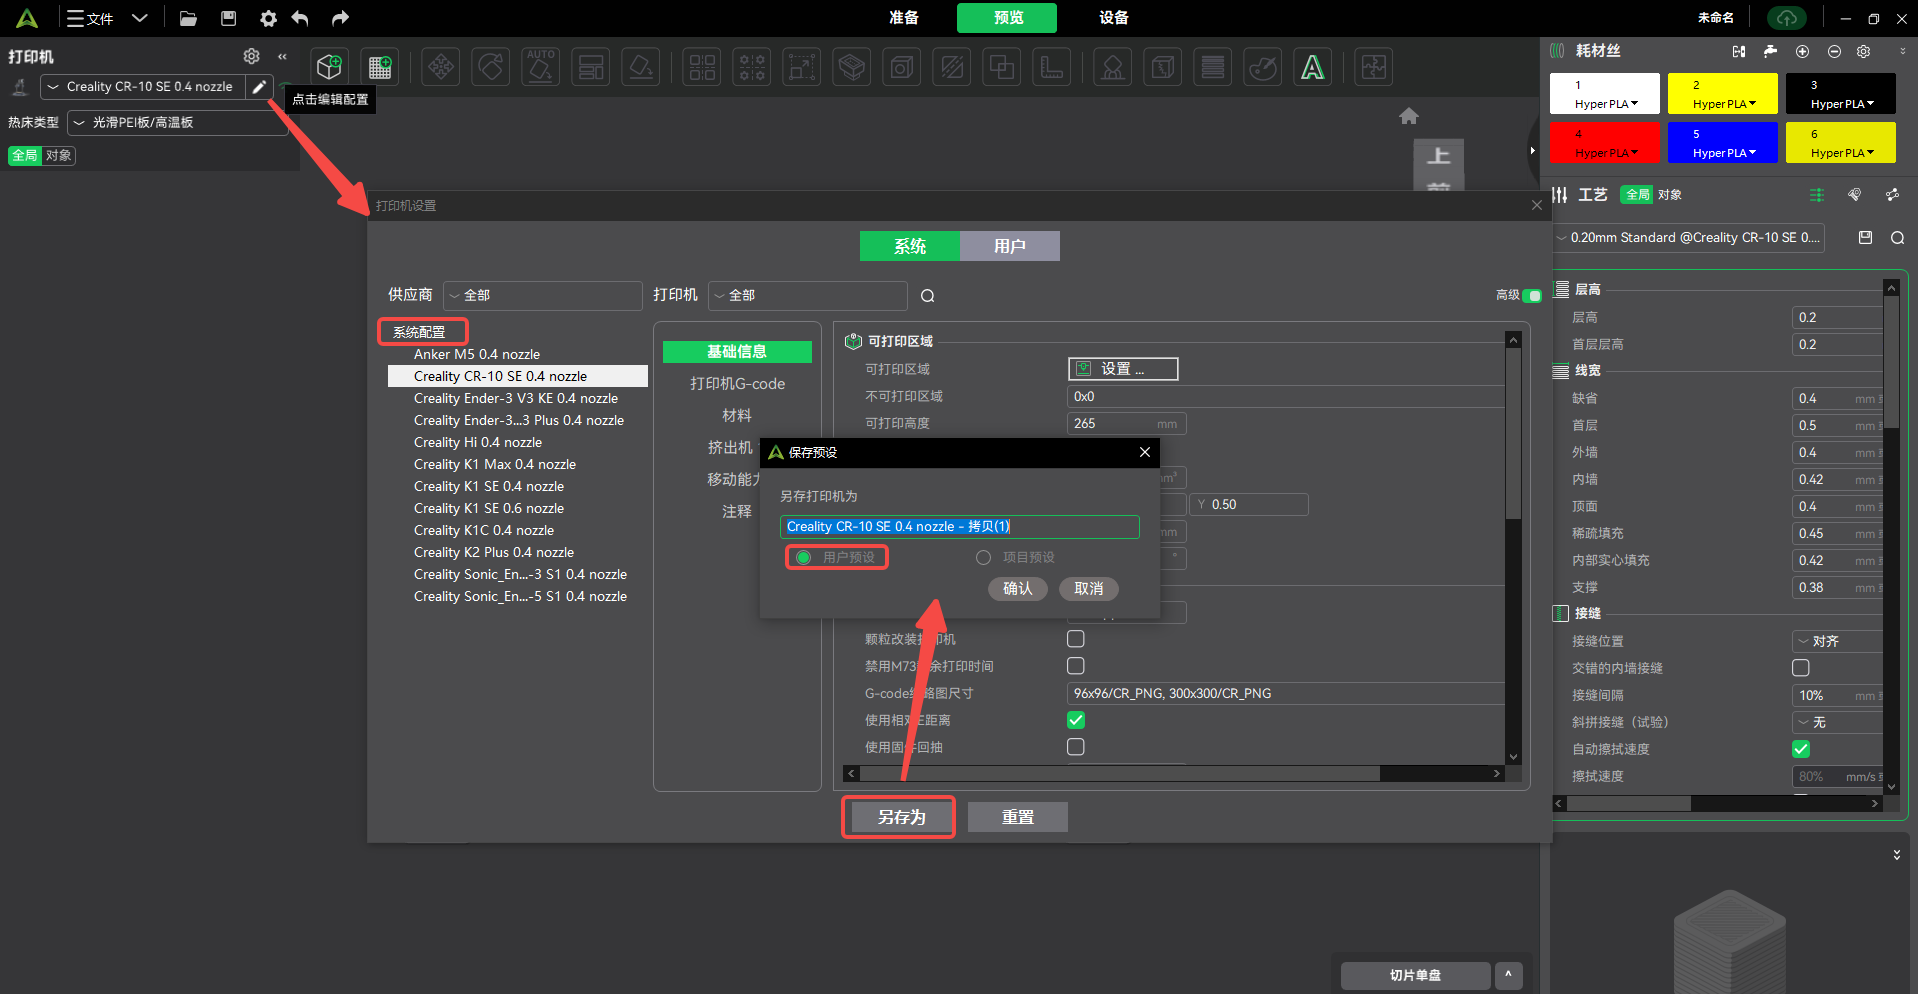This screenshot has width=1918, height=994.
Task: Select the 项目预设 radio button
Action: point(983,557)
